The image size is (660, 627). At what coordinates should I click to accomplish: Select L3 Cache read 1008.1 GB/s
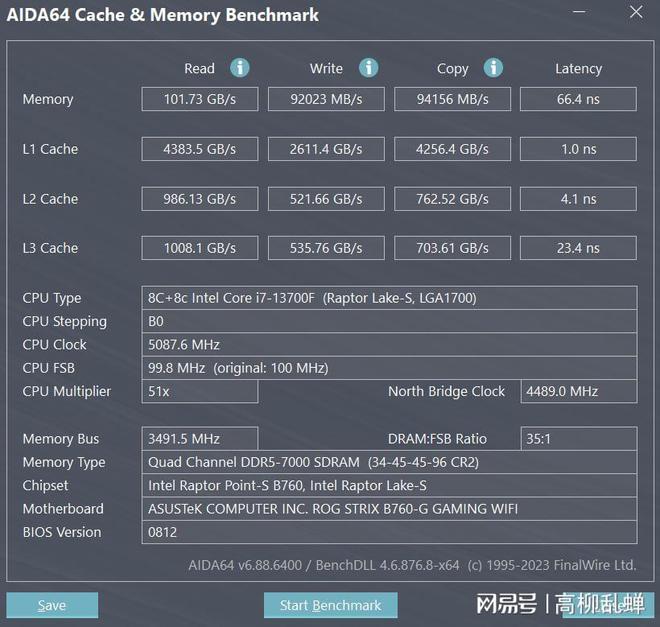[200, 248]
